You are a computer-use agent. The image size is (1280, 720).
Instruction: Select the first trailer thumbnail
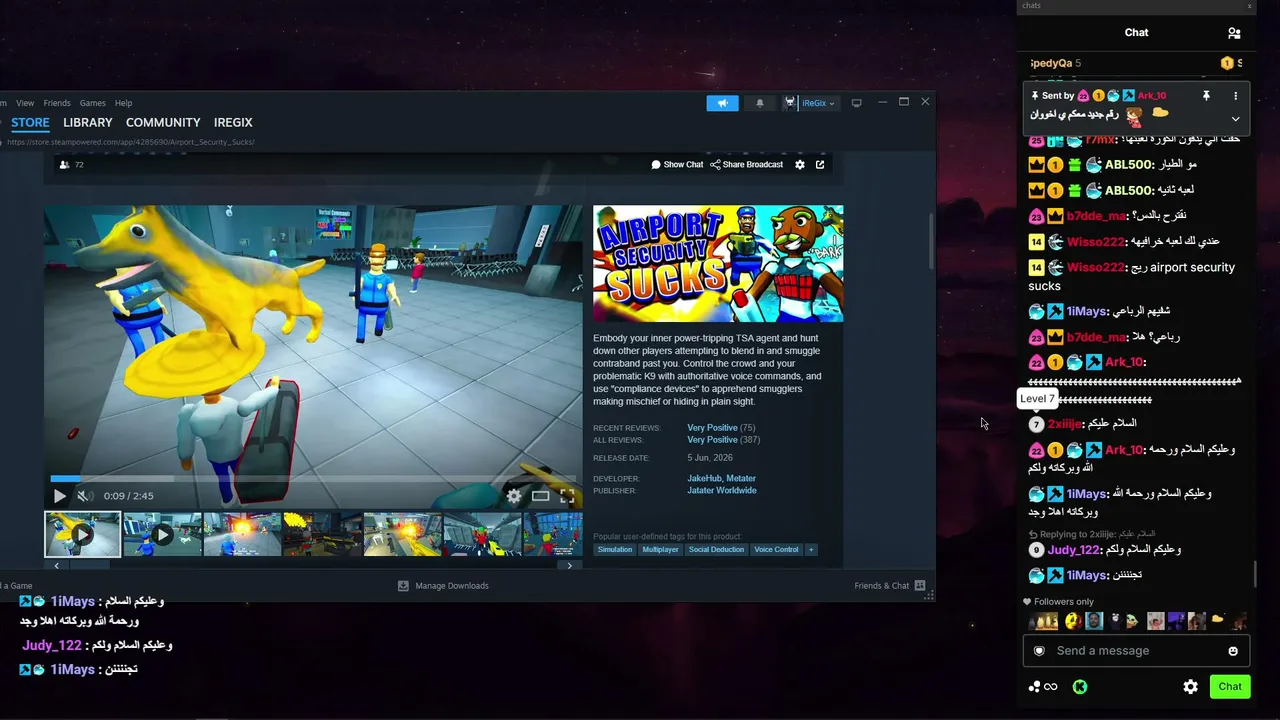(82, 534)
